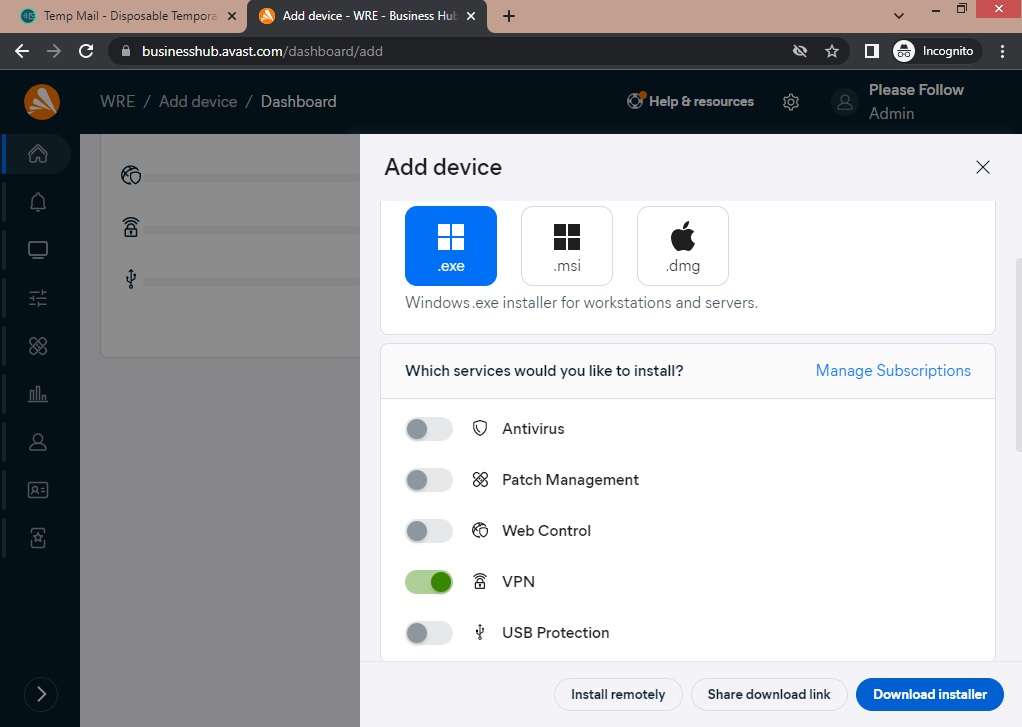1022x727 pixels.
Task: Open the Chrome three-dot menu
Action: pyautogui.click(x=1002, y=52)
